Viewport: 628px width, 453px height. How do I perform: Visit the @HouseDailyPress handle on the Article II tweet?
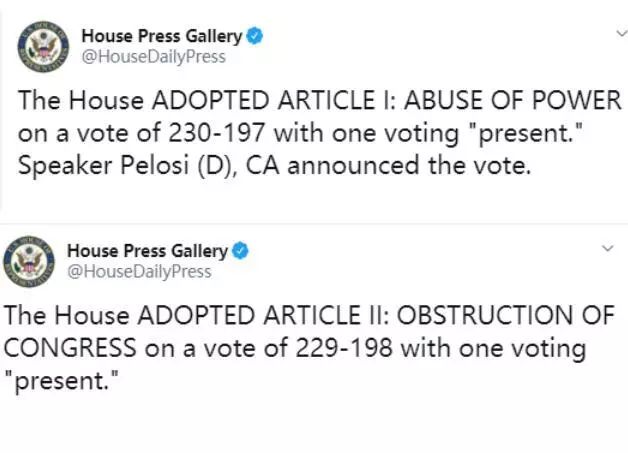(x=139, y=272)
